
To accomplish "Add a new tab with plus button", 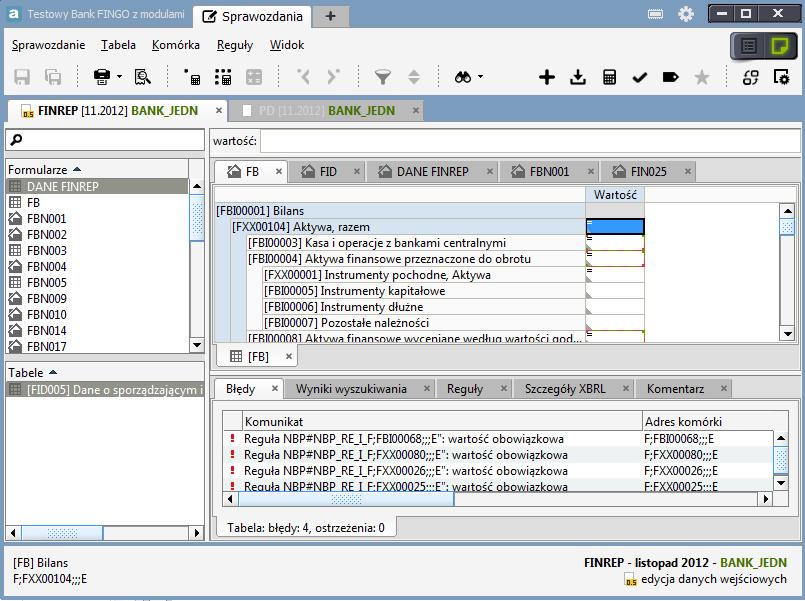I will click(x=331, y=16).
